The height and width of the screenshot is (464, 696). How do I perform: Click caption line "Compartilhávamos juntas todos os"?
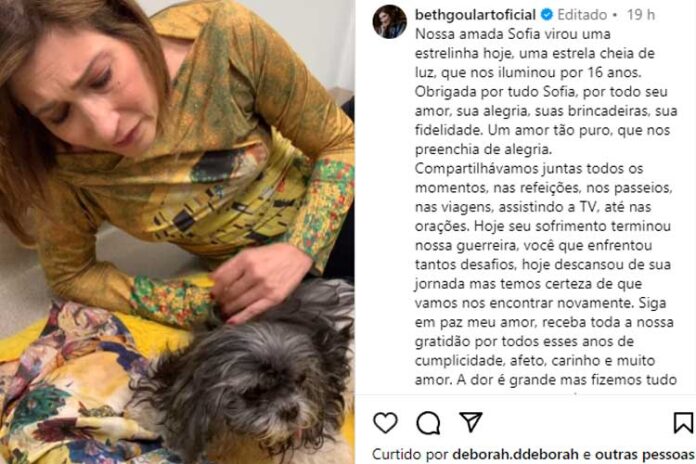[529, 169]
